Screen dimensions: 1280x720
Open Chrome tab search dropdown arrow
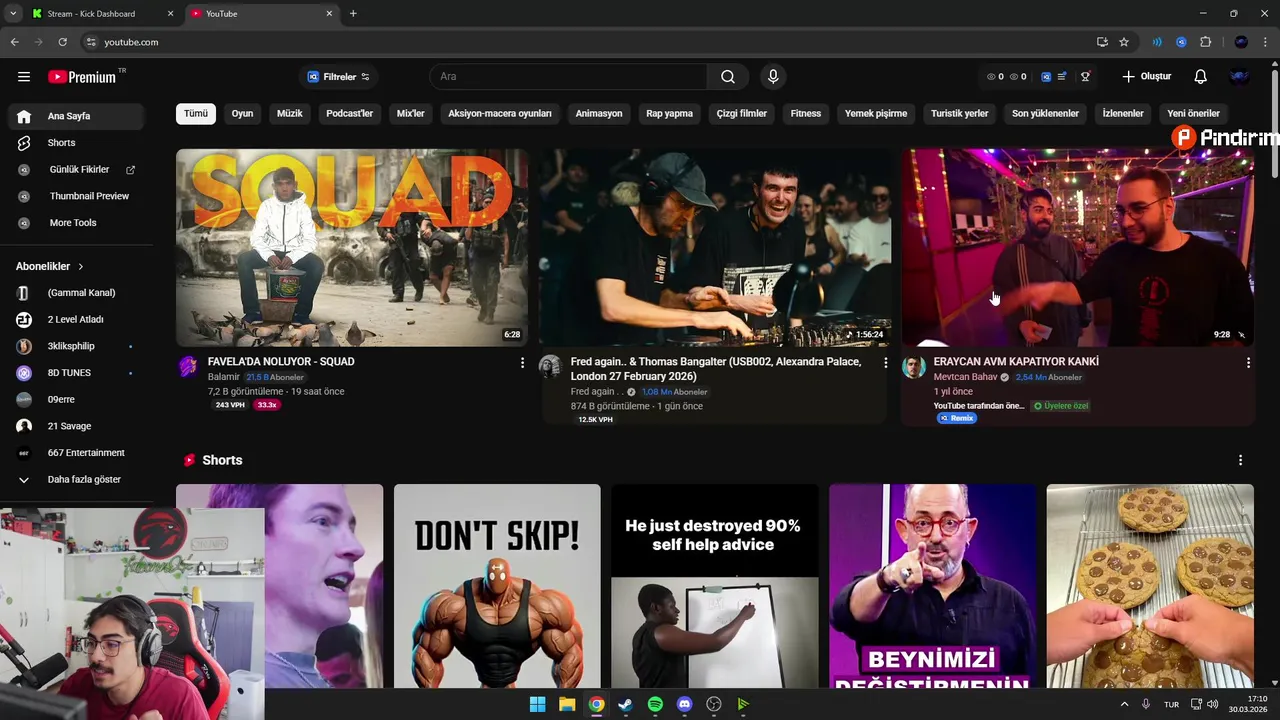13,14
